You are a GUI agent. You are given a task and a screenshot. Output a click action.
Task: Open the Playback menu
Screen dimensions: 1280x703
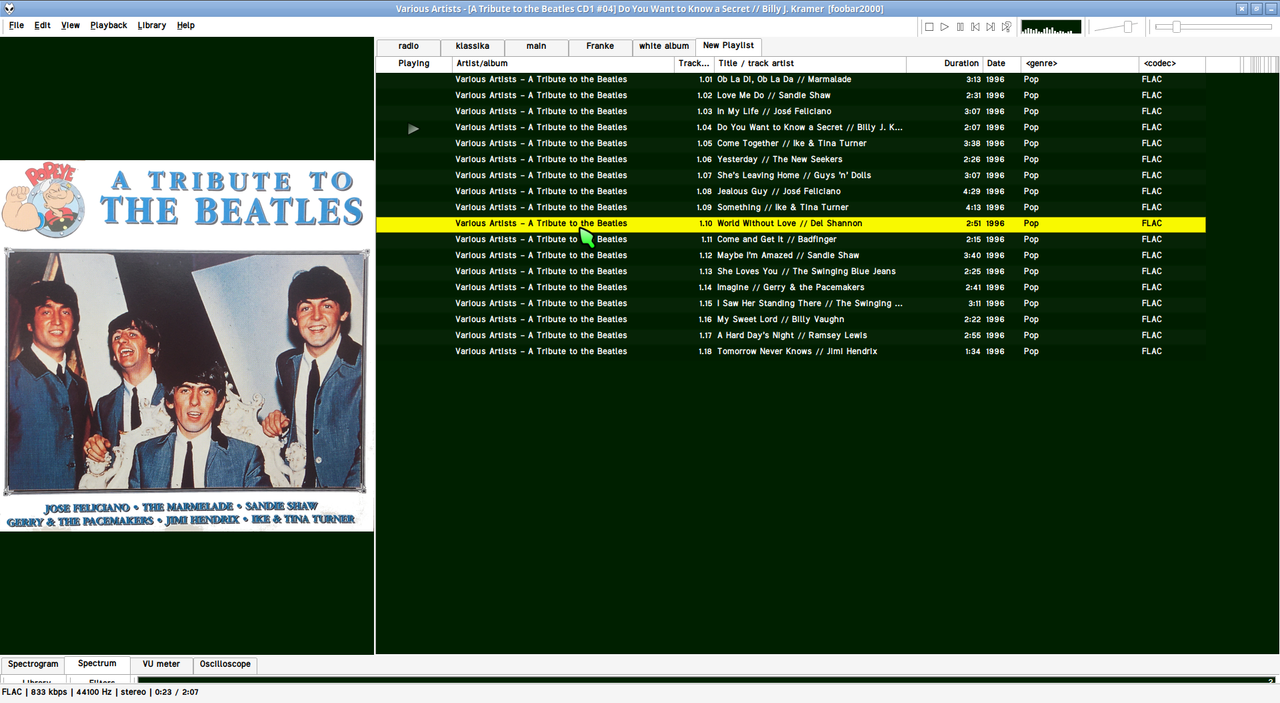click(x=109, y=25)
